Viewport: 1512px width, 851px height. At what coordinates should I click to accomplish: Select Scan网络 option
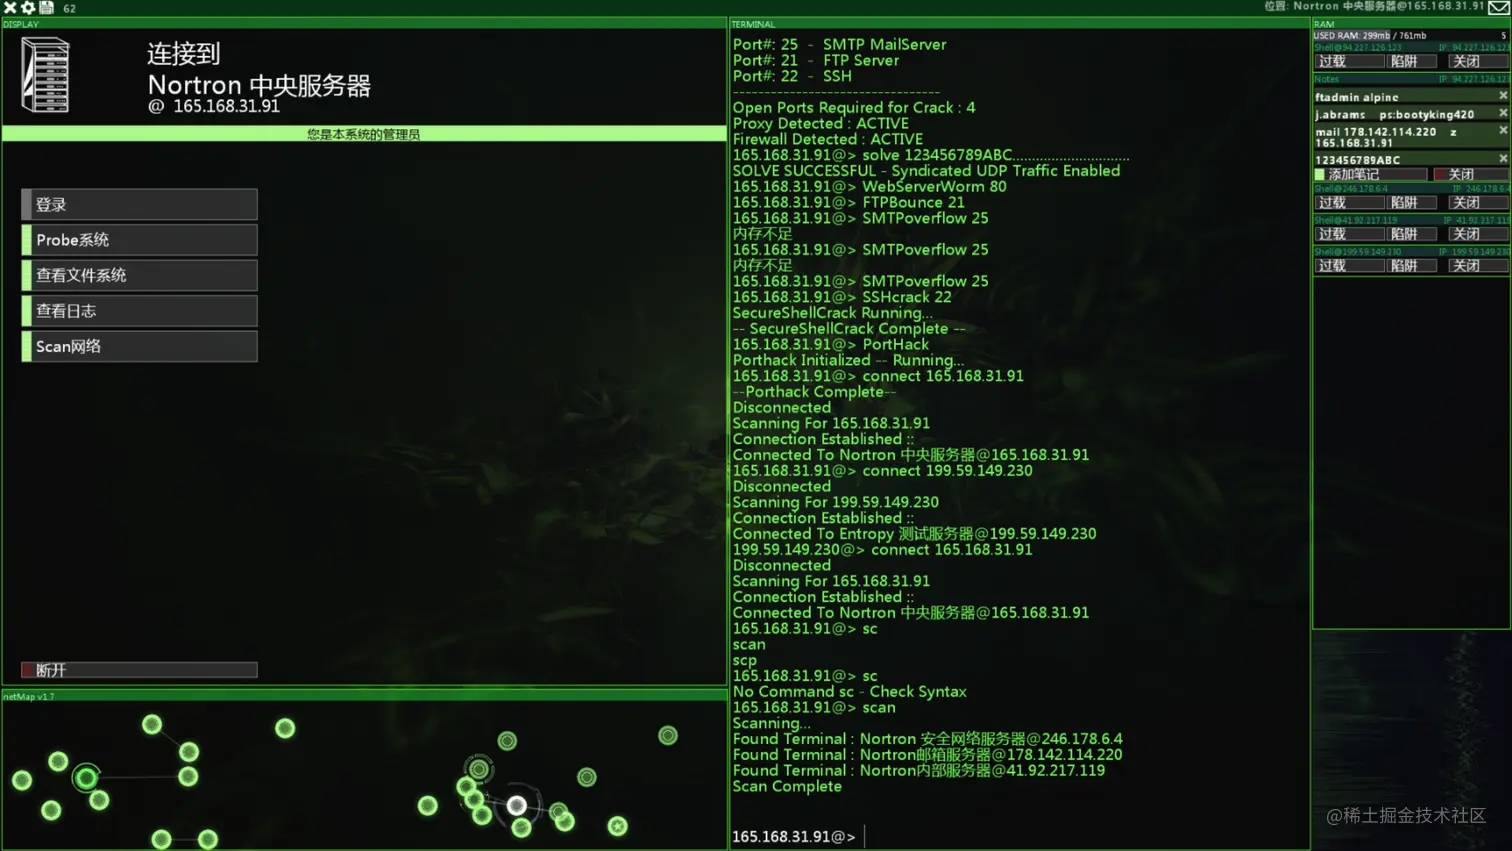pos(139,346)
